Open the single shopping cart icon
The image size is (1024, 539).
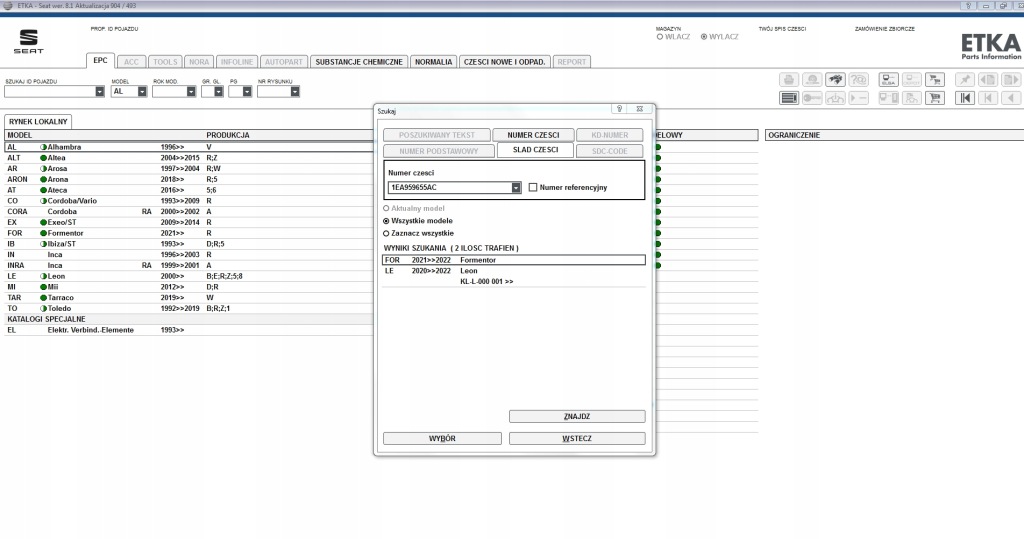tap(935, 98)
